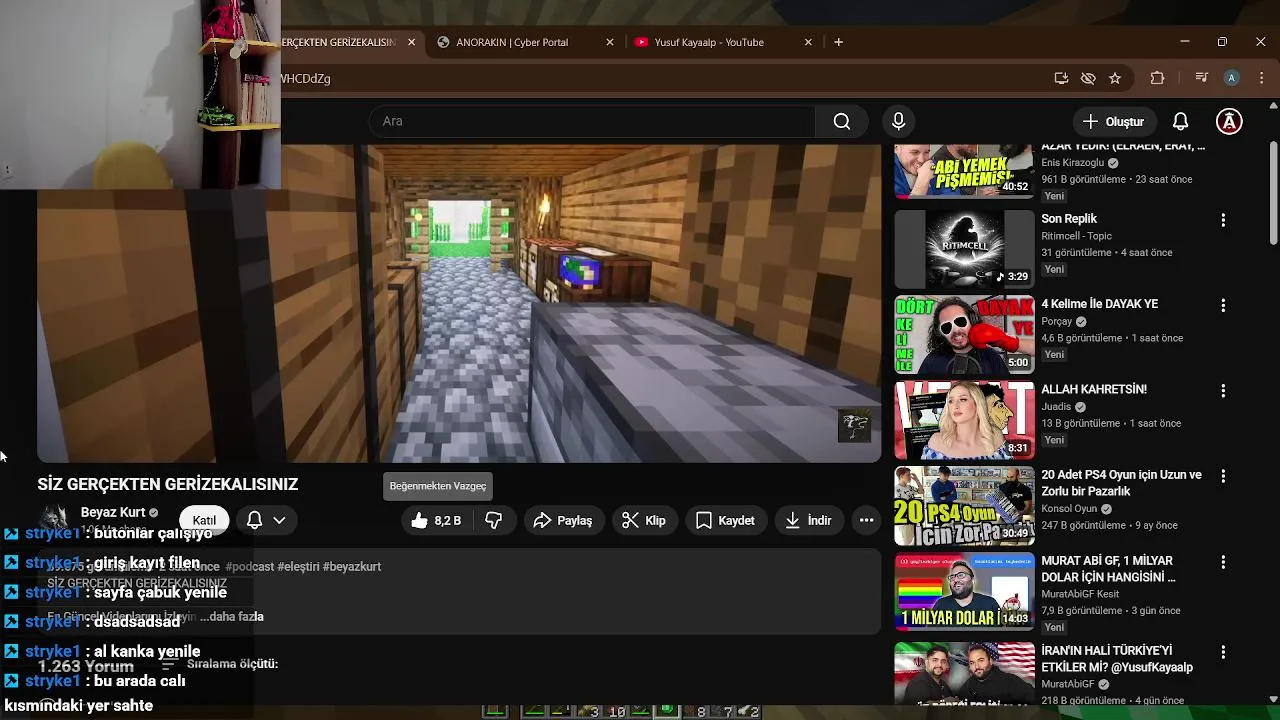This screenshot has height=720, width=1280.
Task: Click the YouTube search magnifier button
Action: (842, 121)
